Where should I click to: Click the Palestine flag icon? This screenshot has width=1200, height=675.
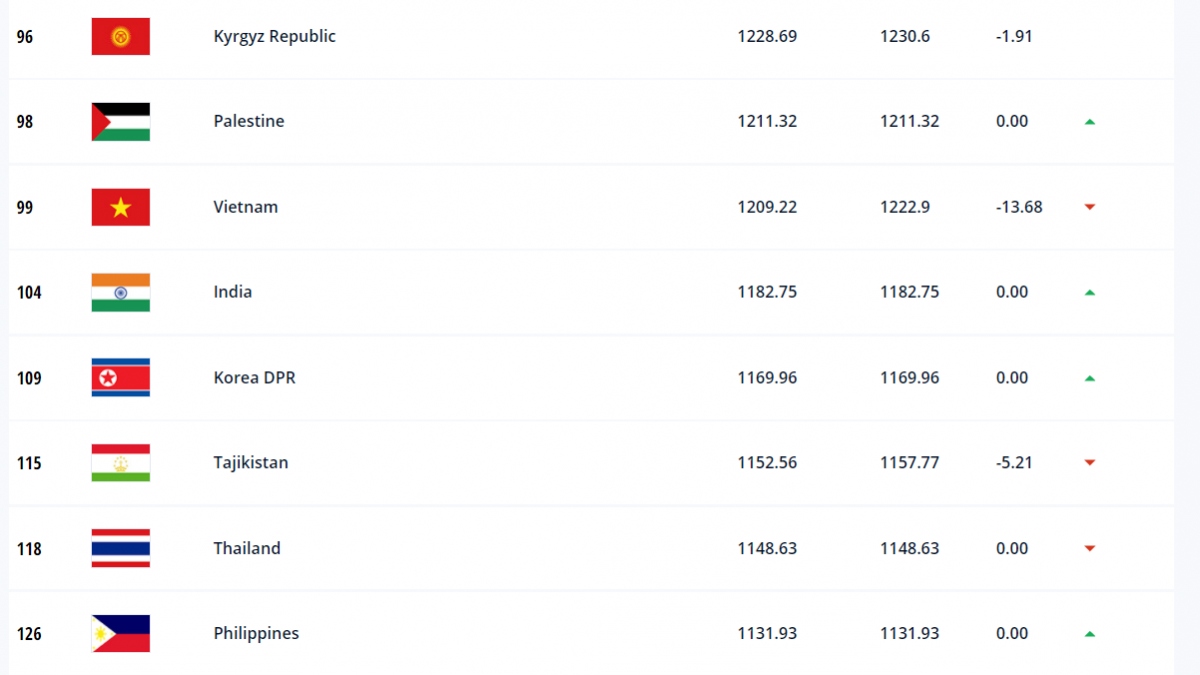click(120, 122)
